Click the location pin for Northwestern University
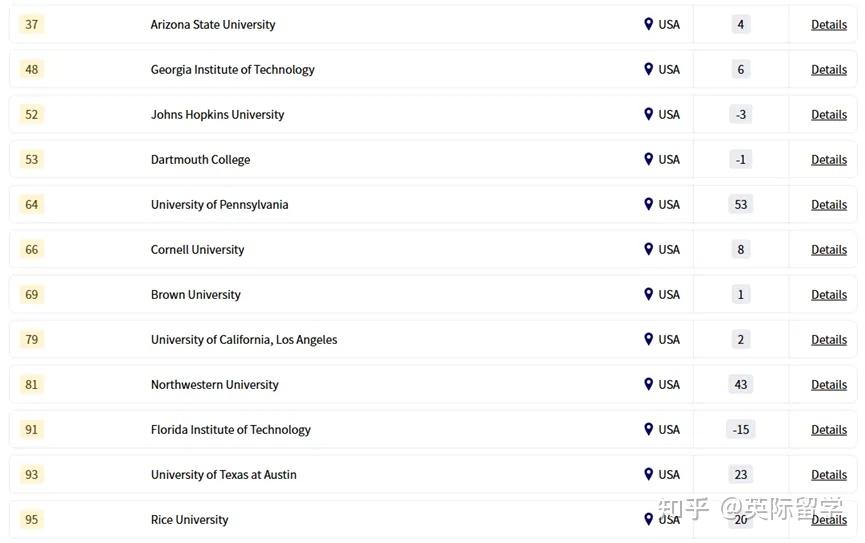 [x=648, y=384]
